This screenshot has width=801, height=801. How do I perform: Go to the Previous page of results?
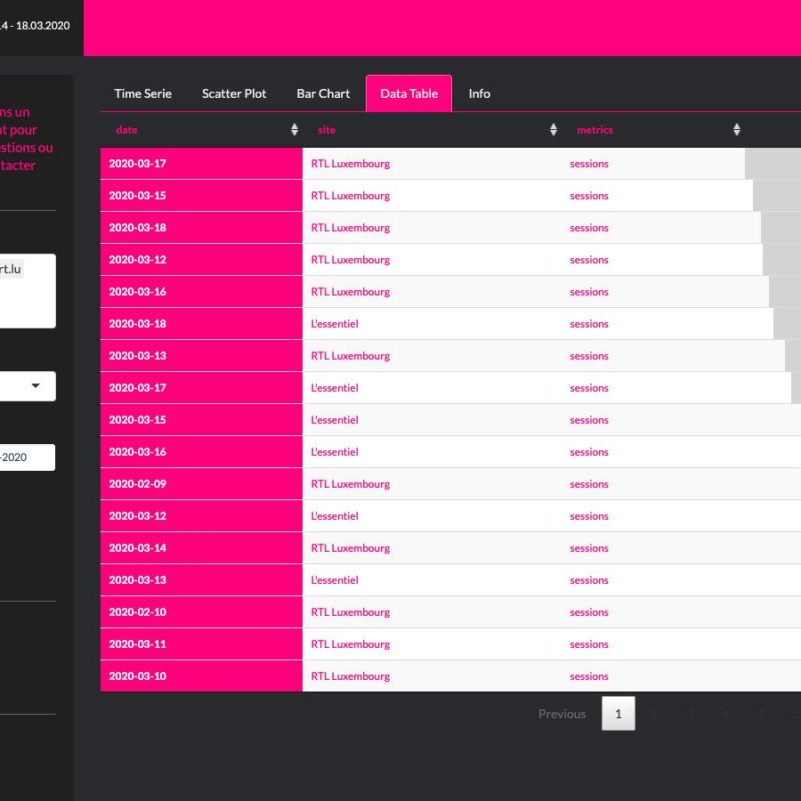[562, 714]
